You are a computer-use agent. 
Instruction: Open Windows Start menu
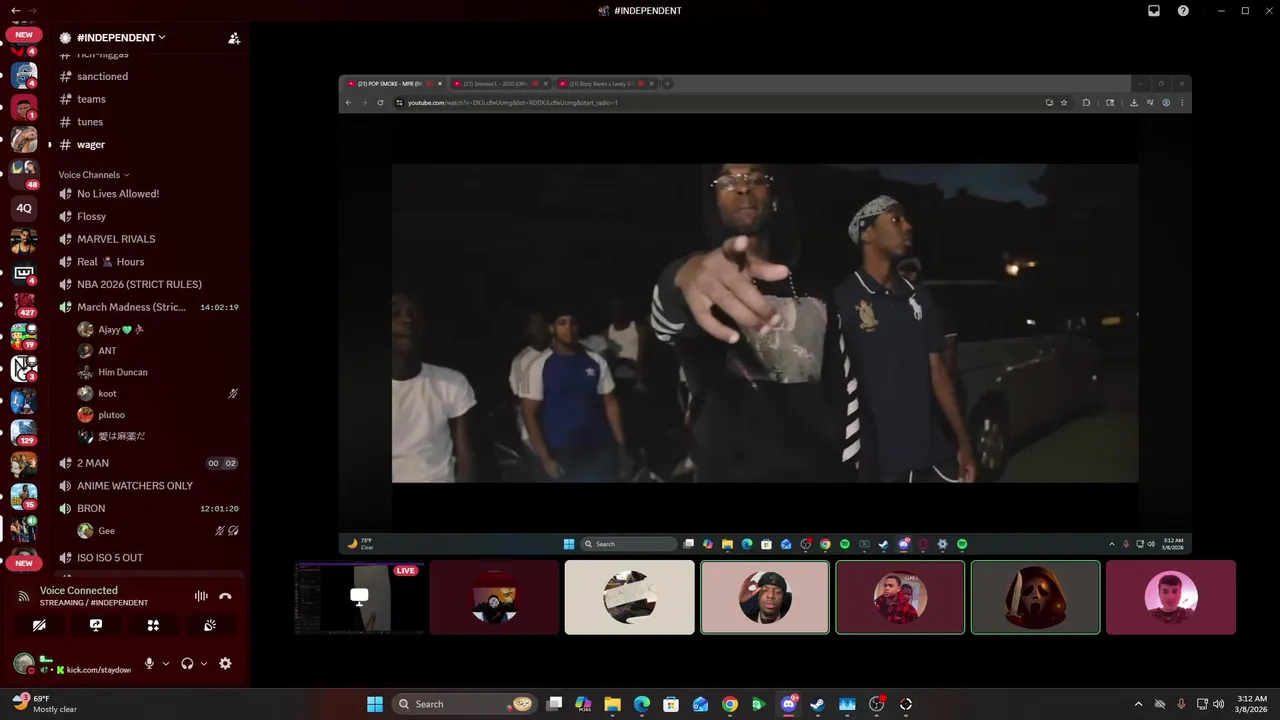pos(375,704)
